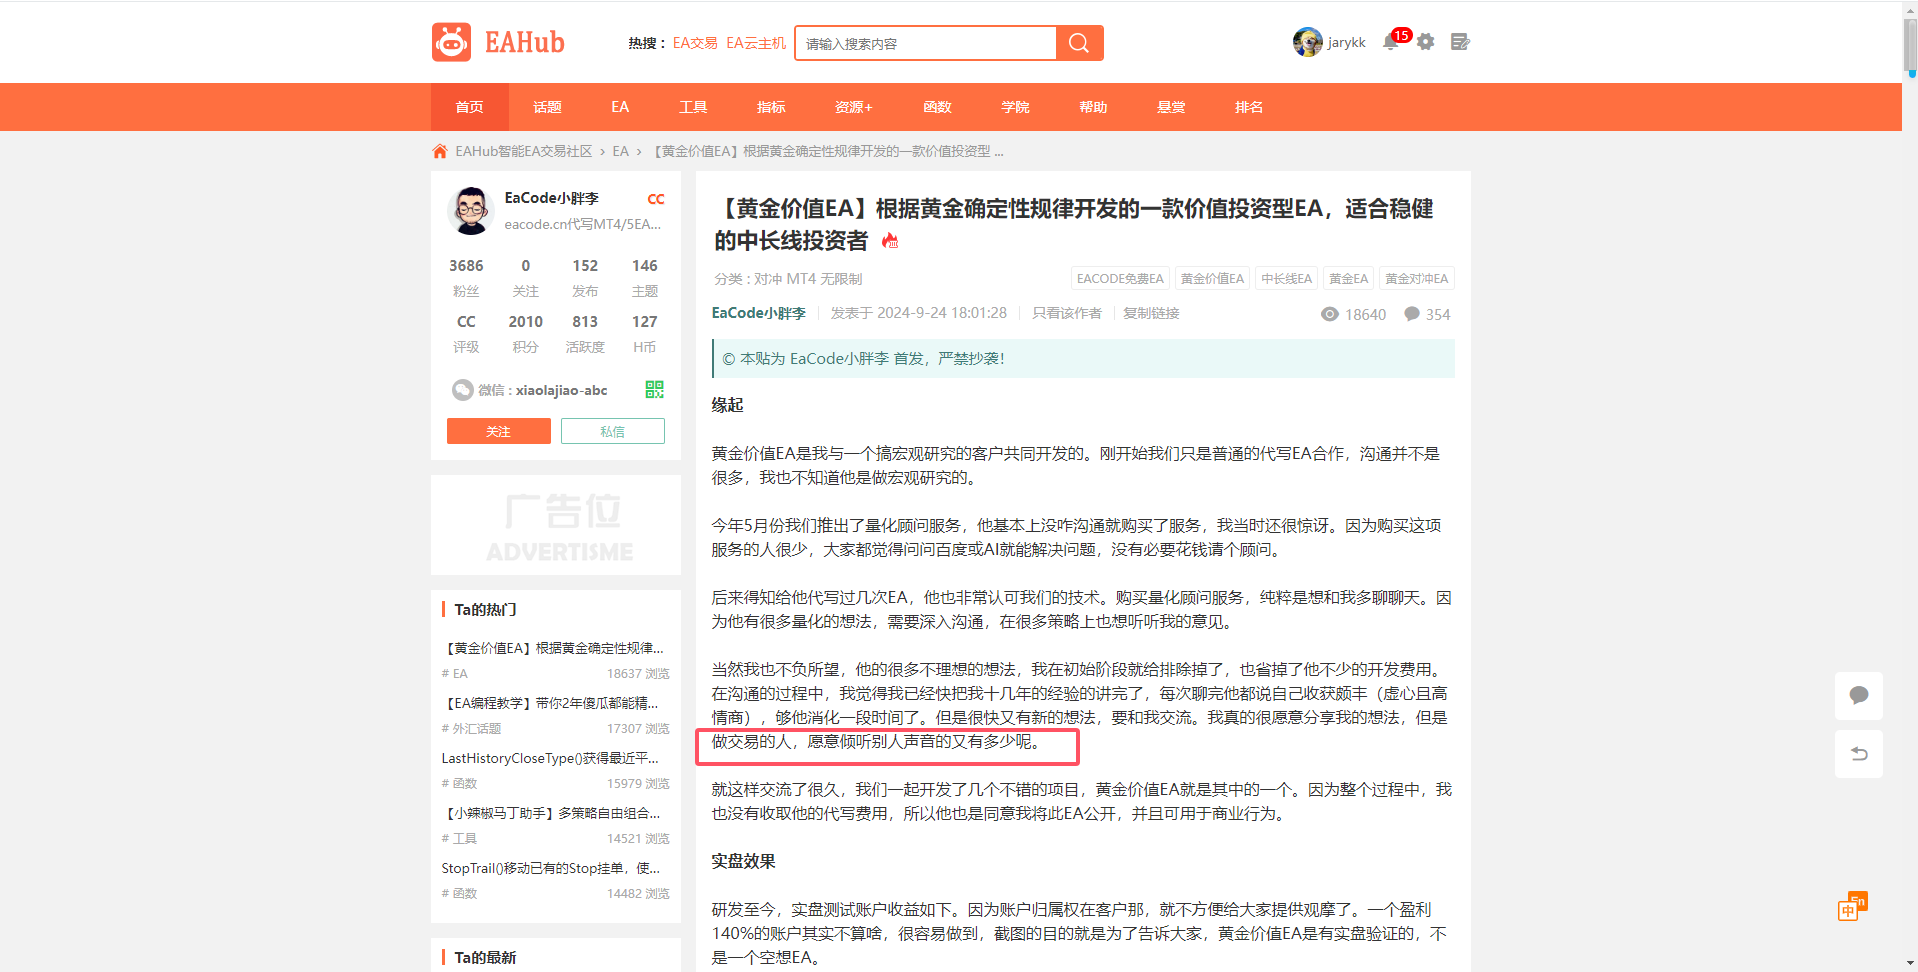Open hot post 【小辣椒马丁助手】多策略自由组合
Screen dimensions: 1918x972
point(551,813)
